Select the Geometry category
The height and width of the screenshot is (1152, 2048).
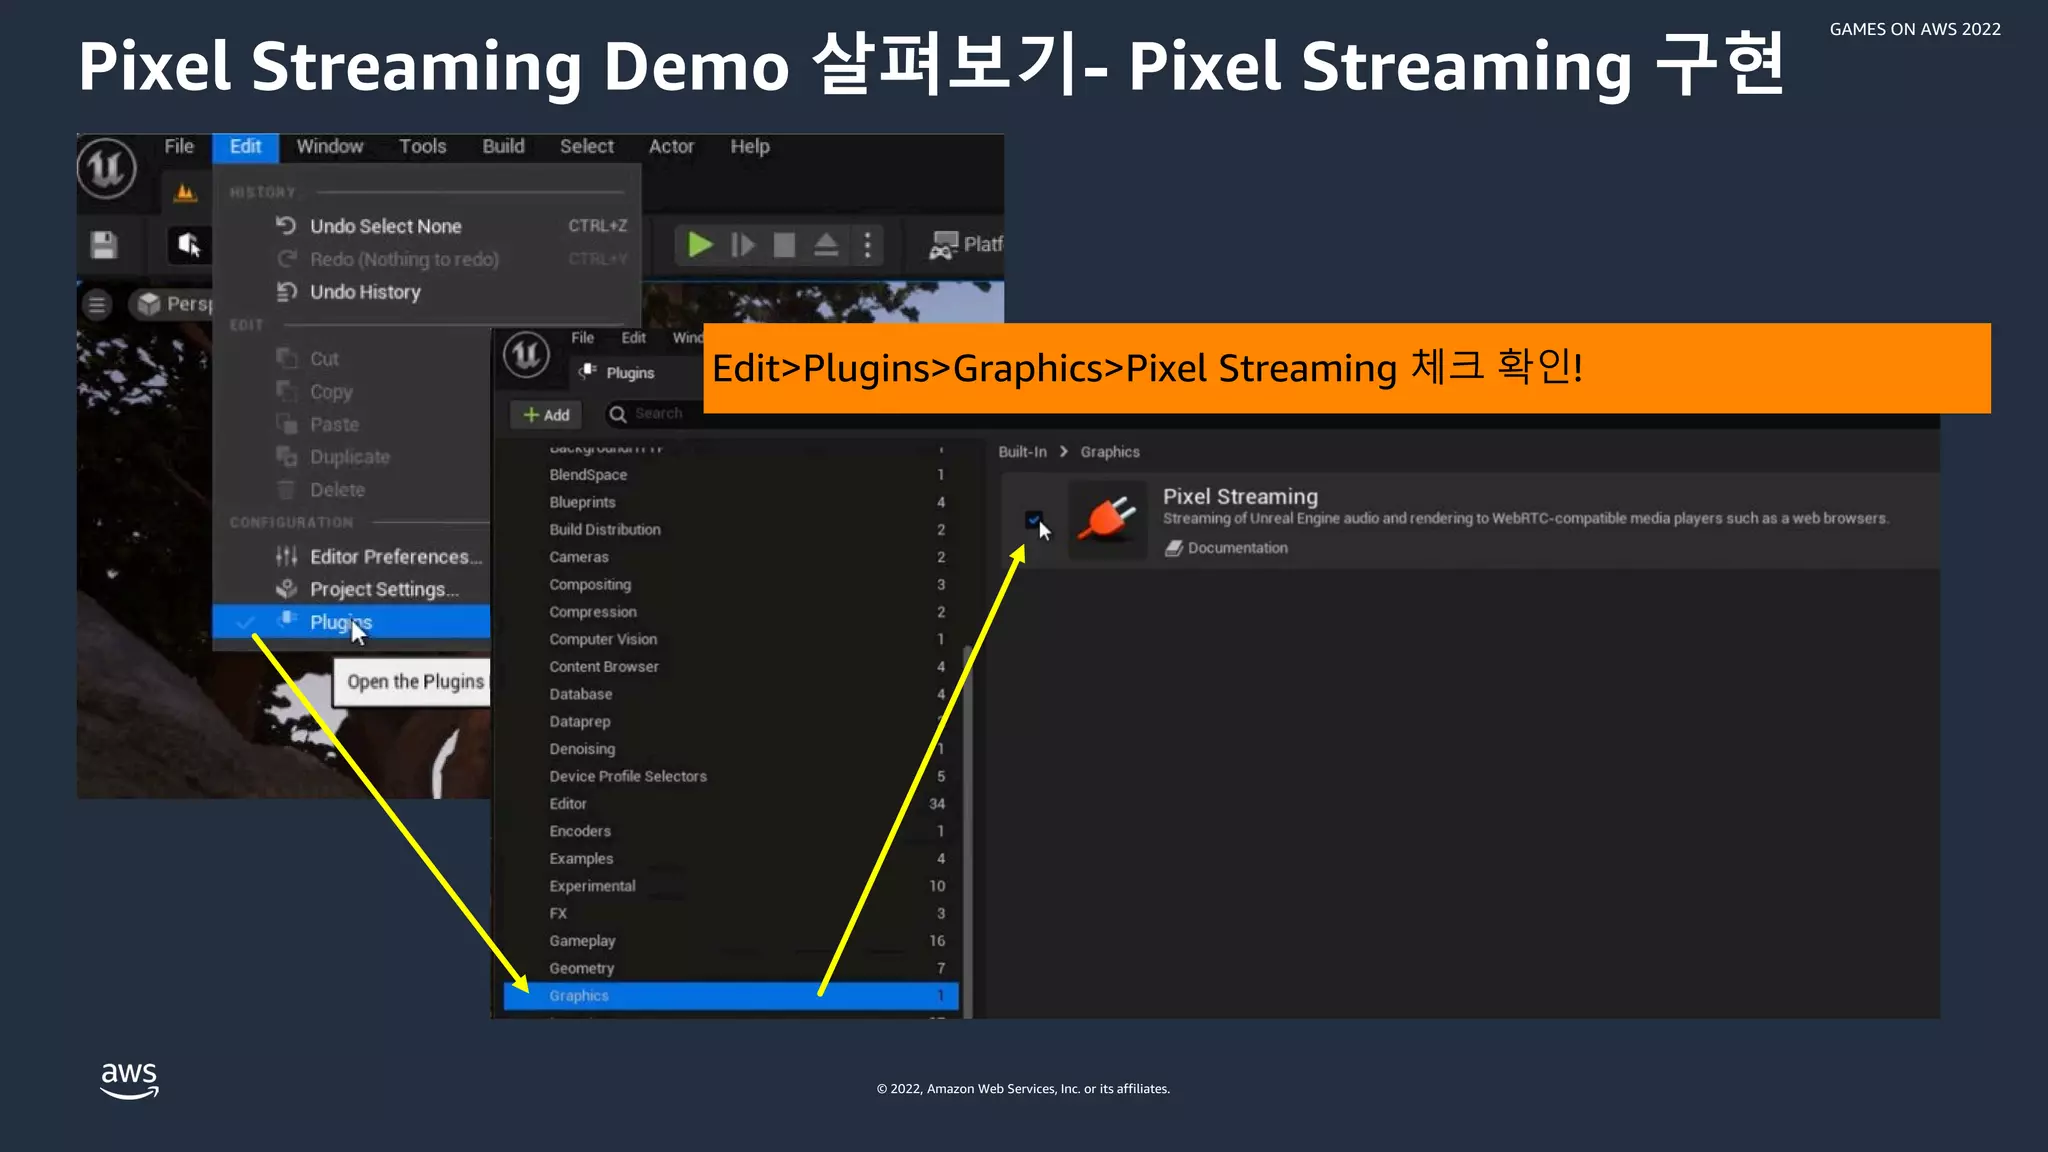pos(730,968)
